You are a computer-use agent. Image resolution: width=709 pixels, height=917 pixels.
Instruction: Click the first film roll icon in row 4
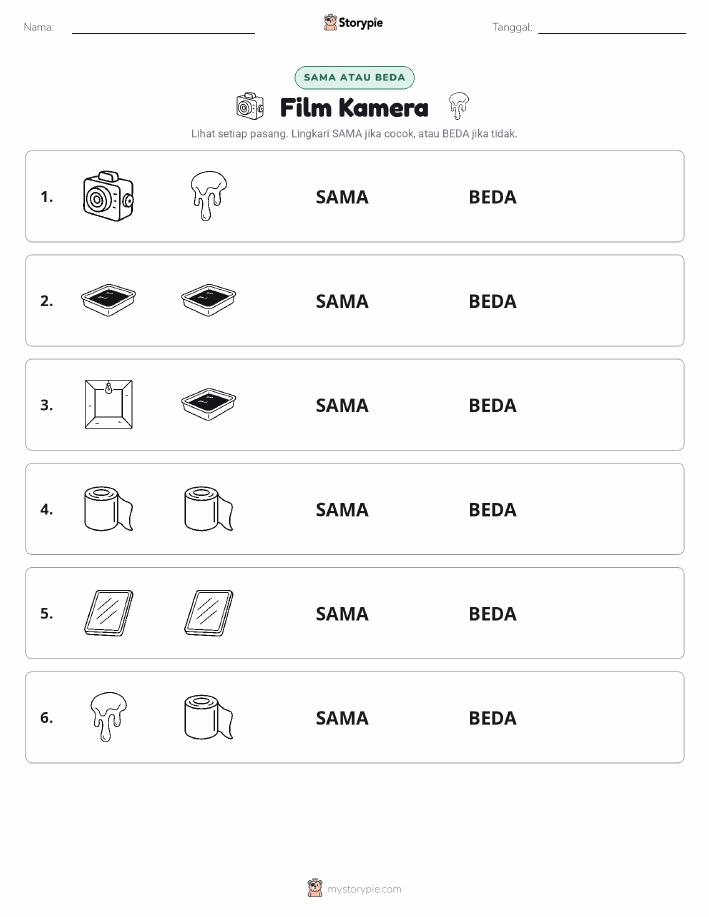[108, 509]
